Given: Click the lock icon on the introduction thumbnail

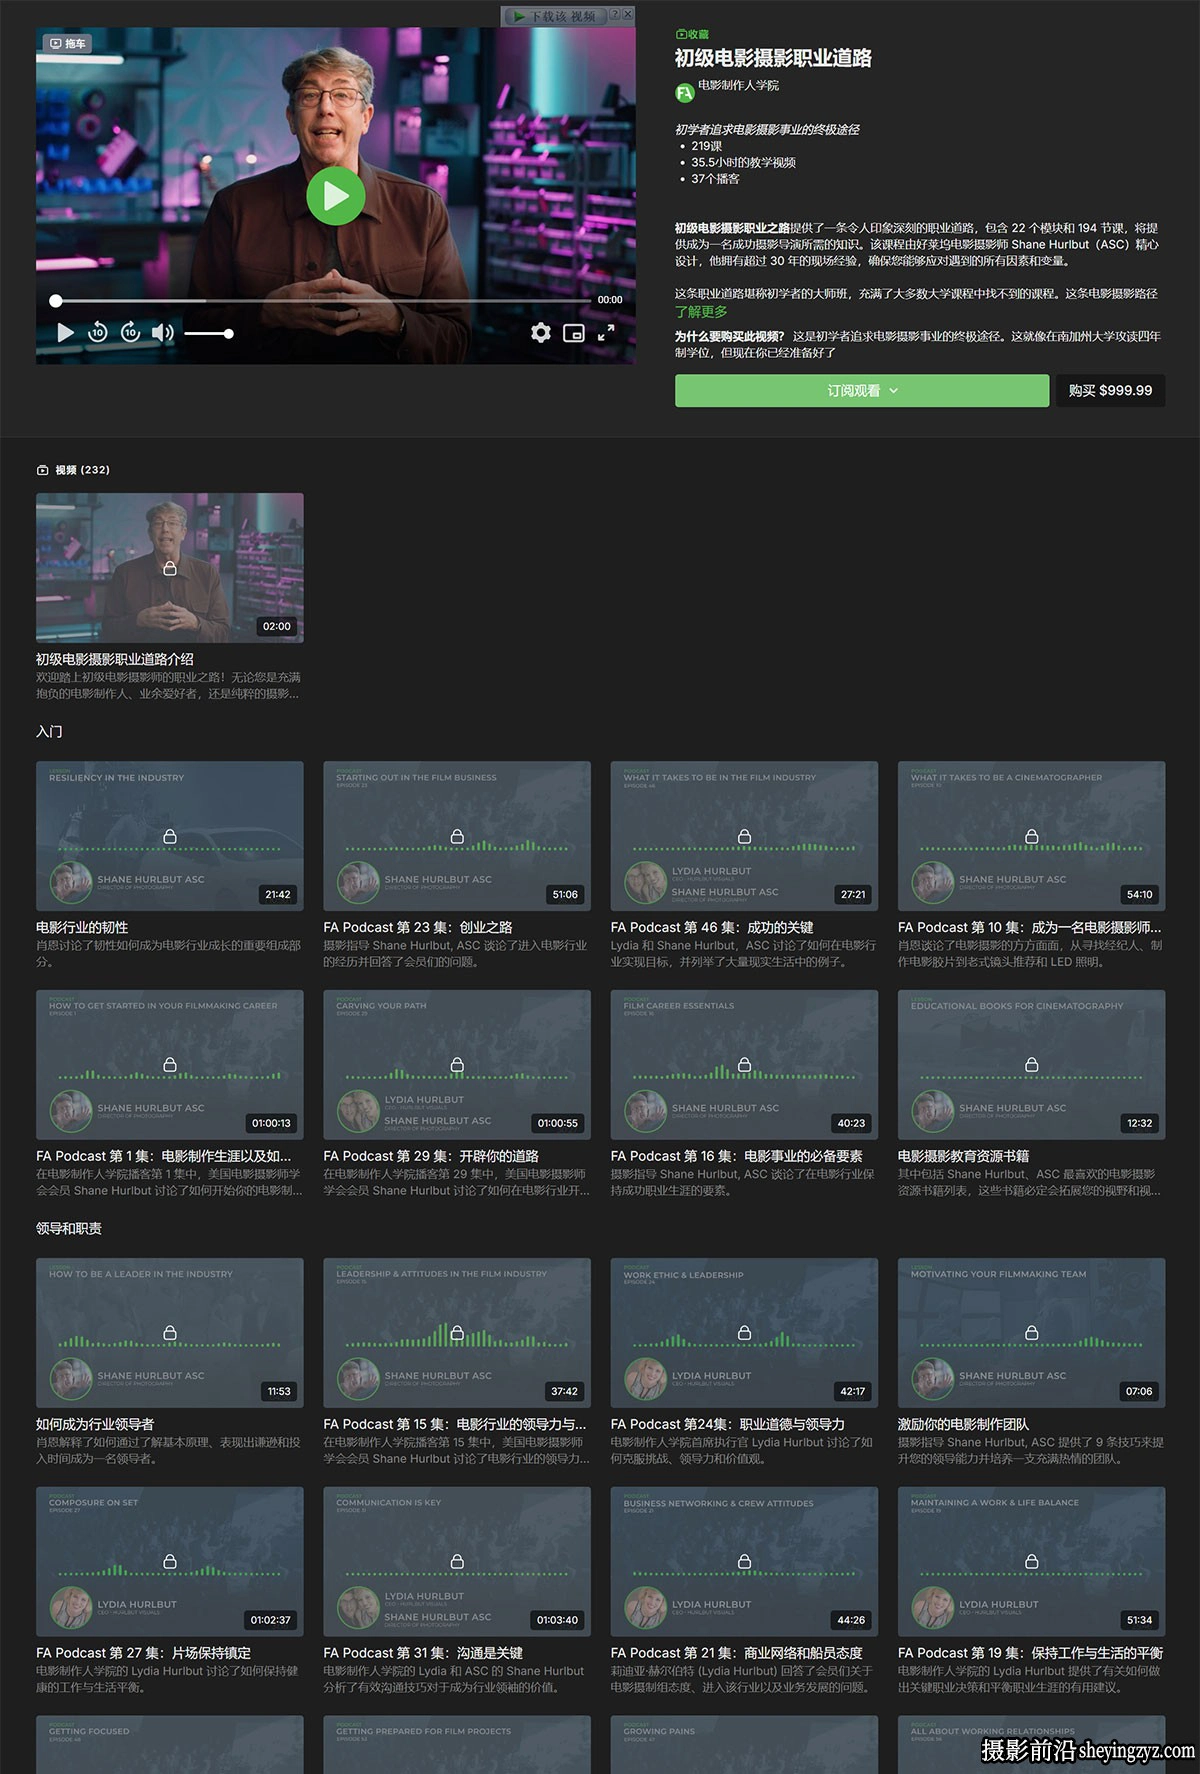Looking at the screenshot, I should coord(170,568).
